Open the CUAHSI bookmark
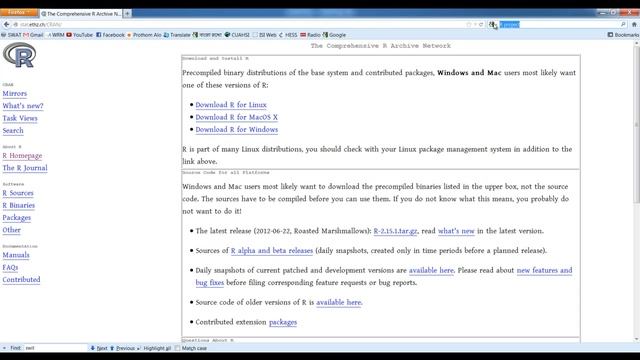 (x=237, y=35)
